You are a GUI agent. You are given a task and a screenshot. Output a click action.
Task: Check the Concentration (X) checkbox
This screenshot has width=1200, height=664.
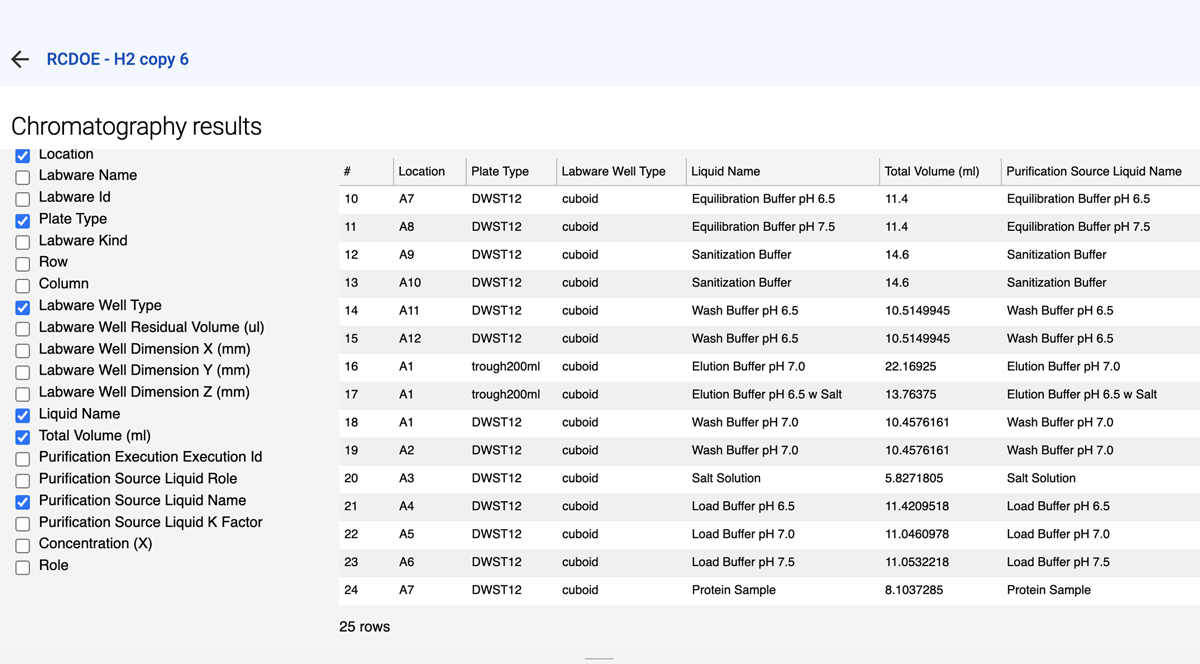(x=23, y=545)
